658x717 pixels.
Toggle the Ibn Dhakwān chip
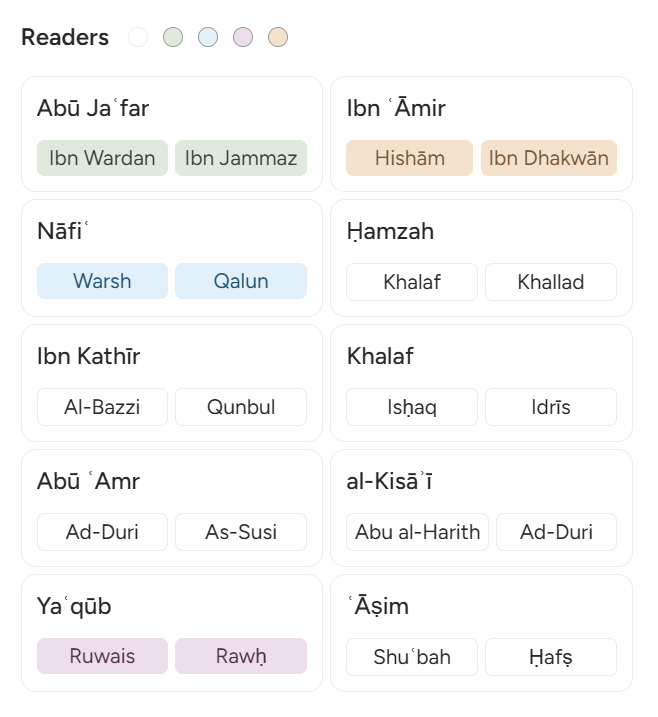549,158
